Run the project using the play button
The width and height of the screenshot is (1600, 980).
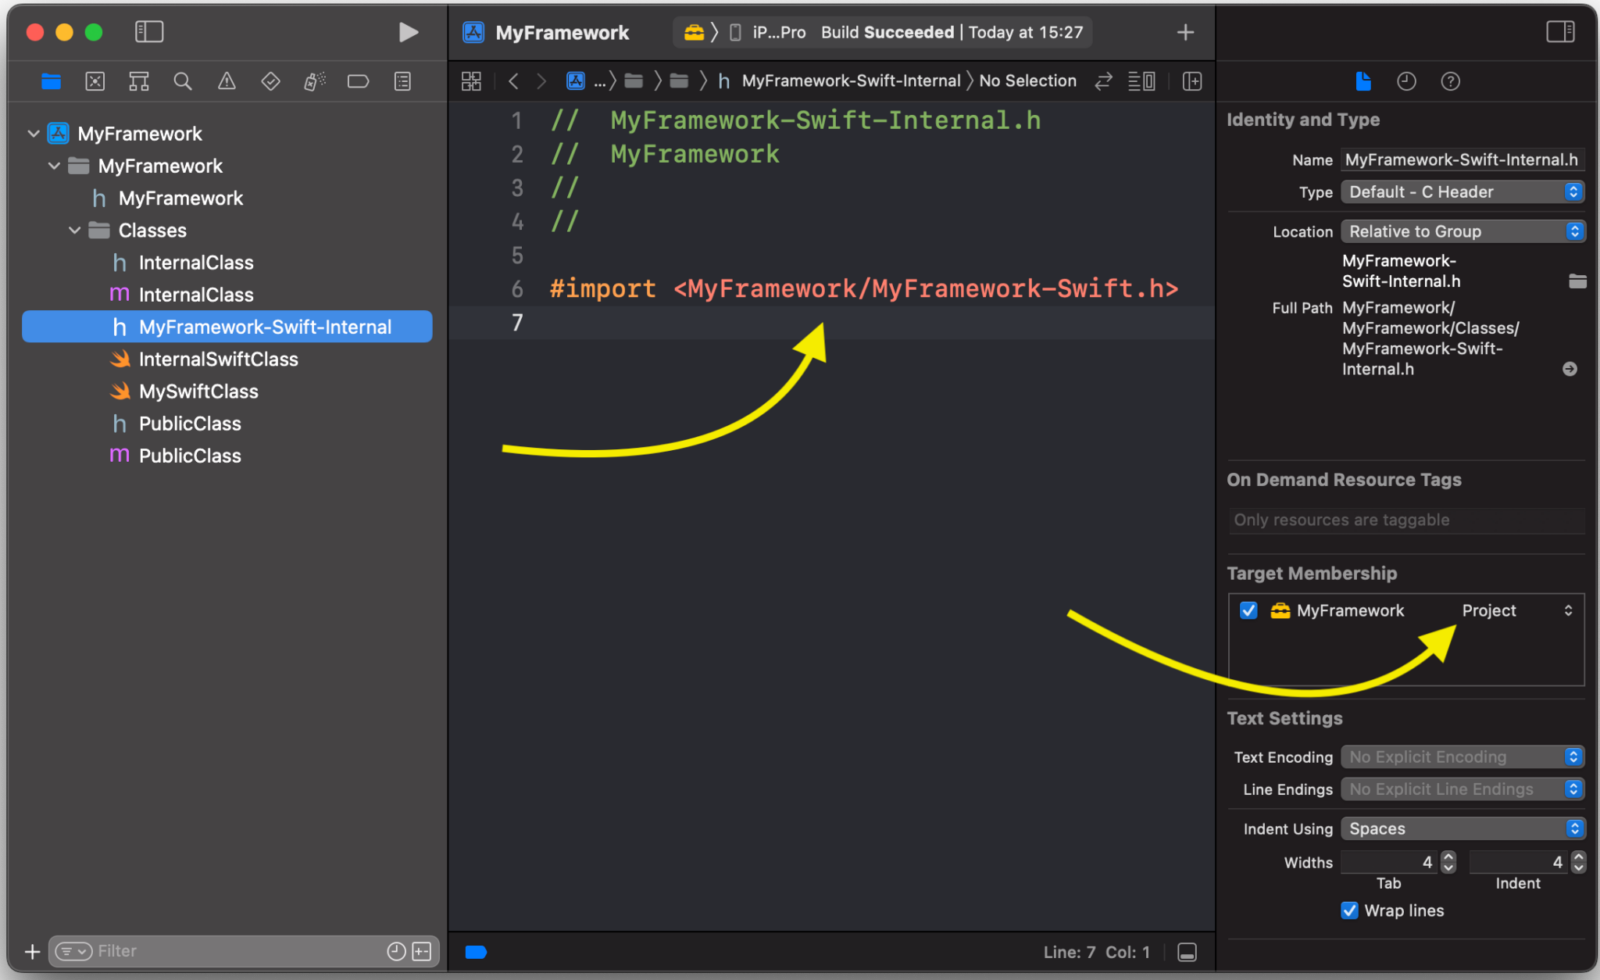click(409, 31)
